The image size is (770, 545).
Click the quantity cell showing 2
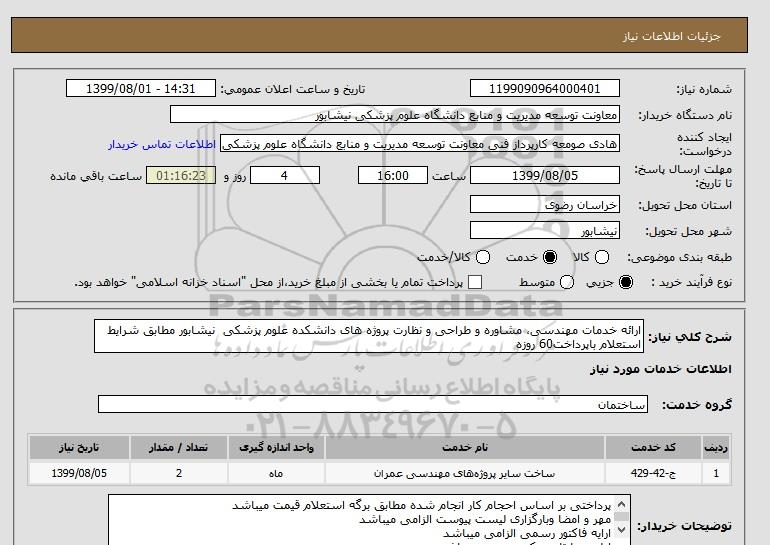pos(179,473)
